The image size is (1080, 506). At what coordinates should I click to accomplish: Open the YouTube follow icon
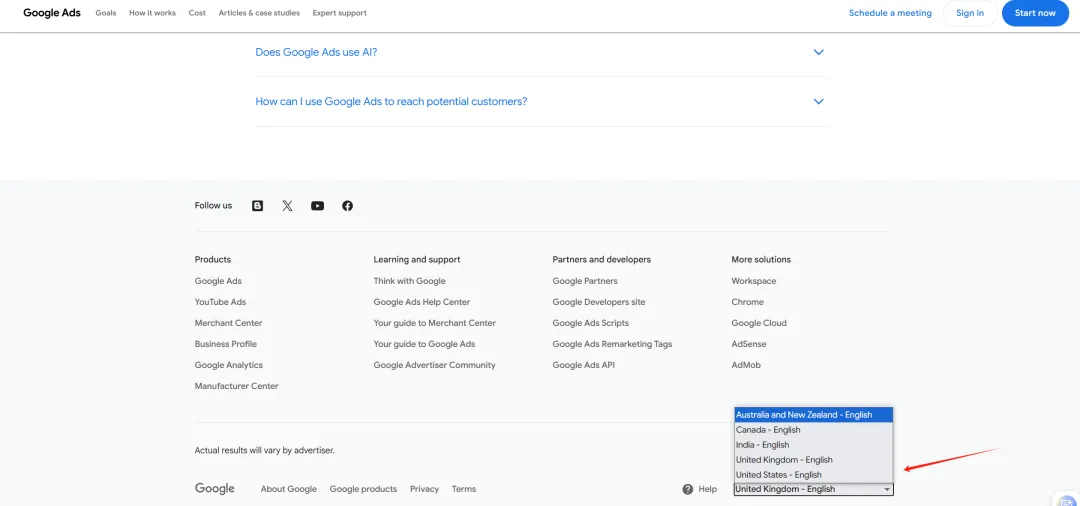[x=318, y=206]
